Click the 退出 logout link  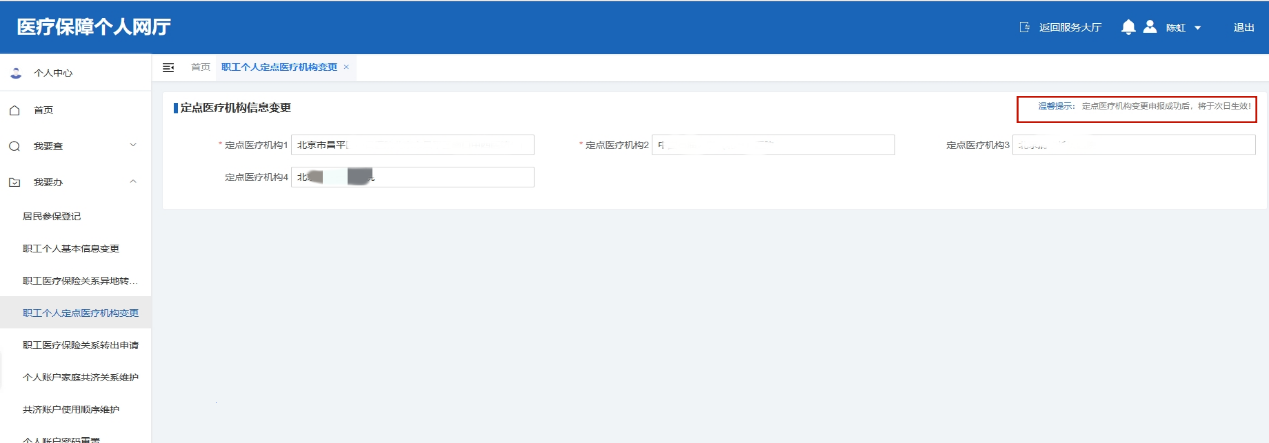point(1243,27)
